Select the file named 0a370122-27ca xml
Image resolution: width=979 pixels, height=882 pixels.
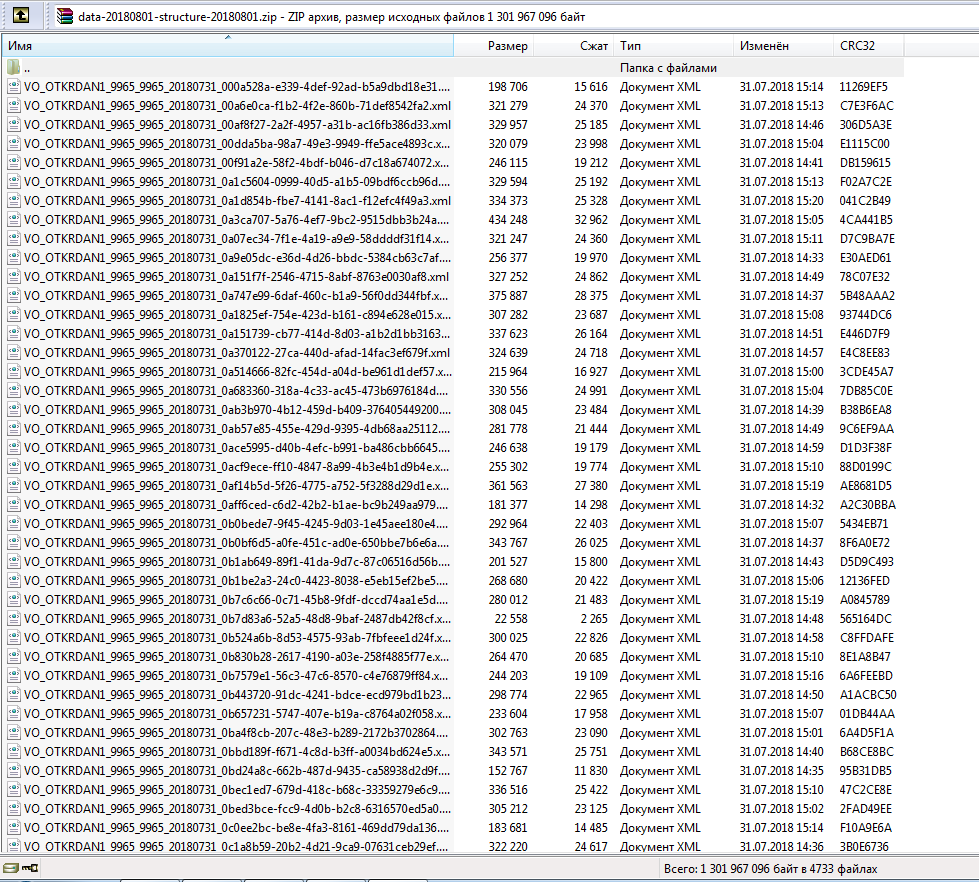point(237,353)
